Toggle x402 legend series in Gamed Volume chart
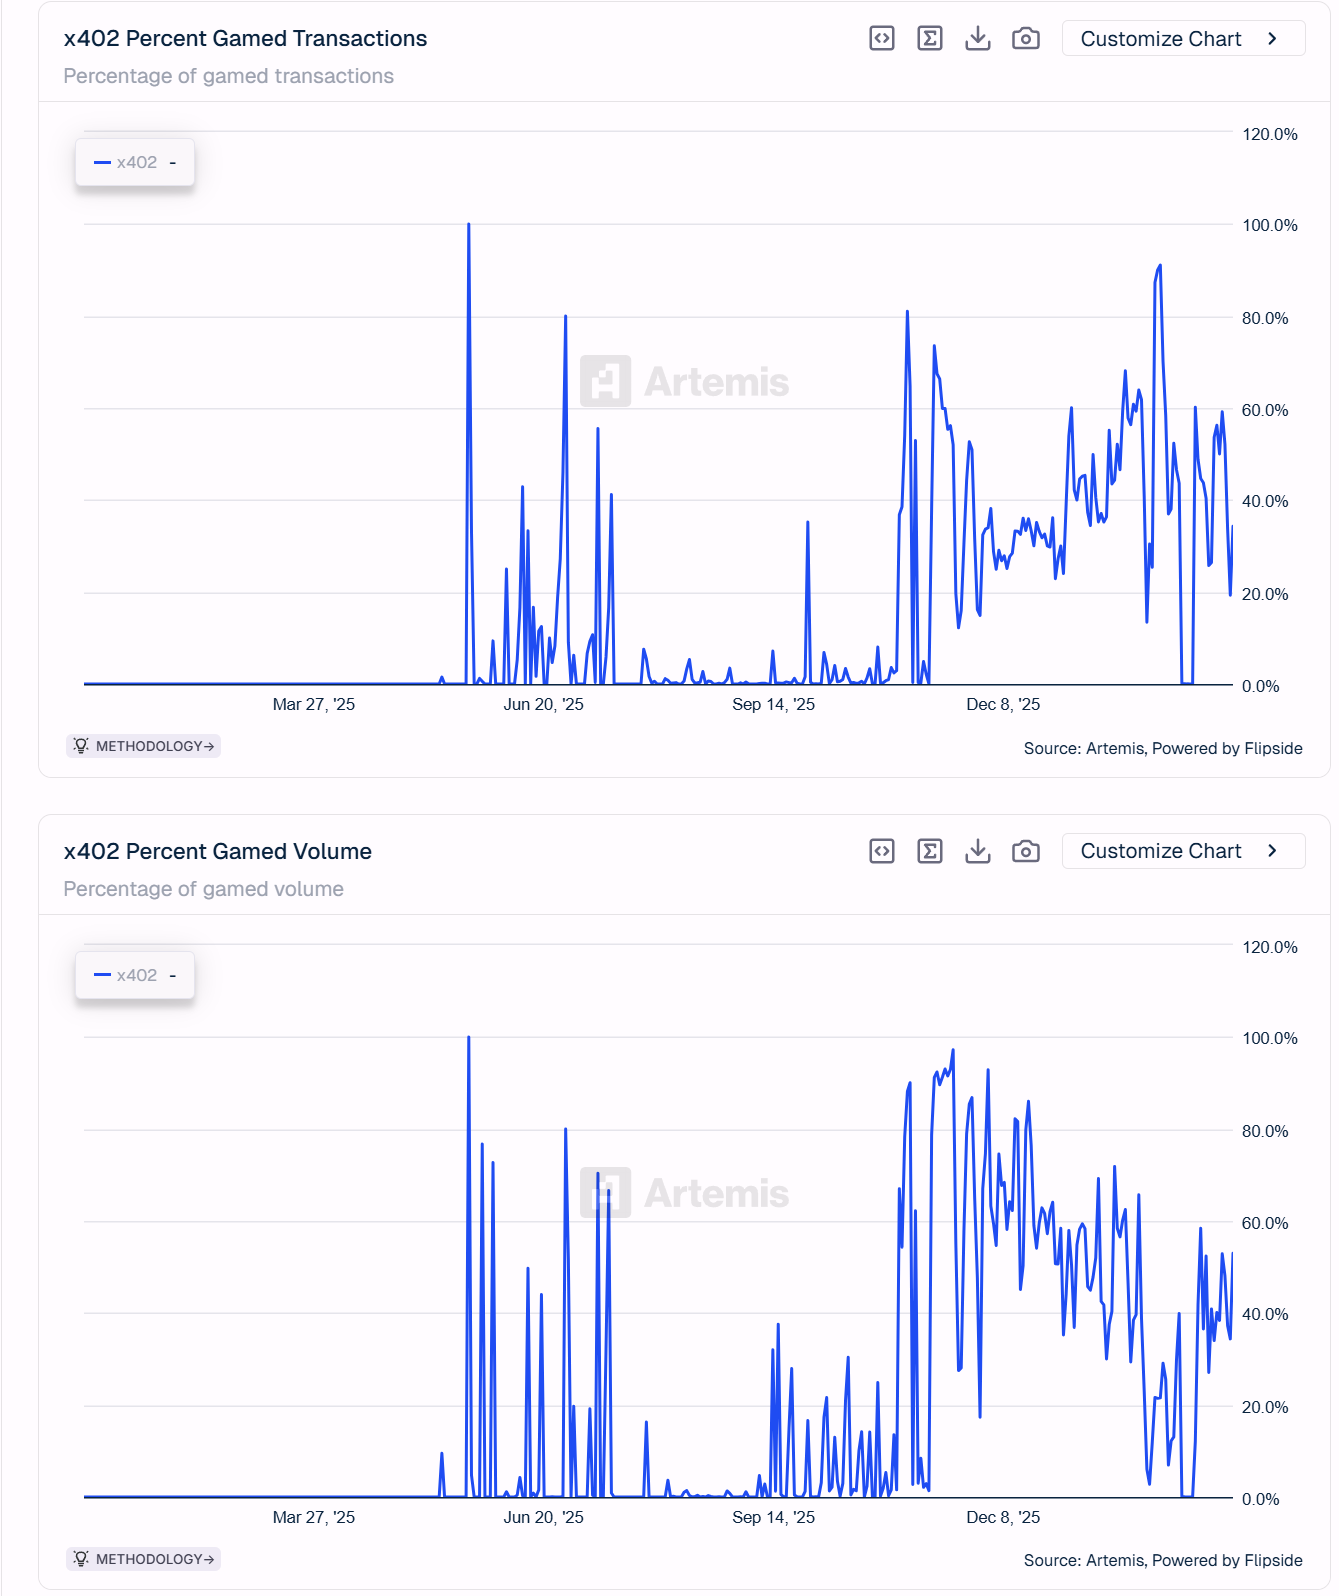 pos(126,975)
